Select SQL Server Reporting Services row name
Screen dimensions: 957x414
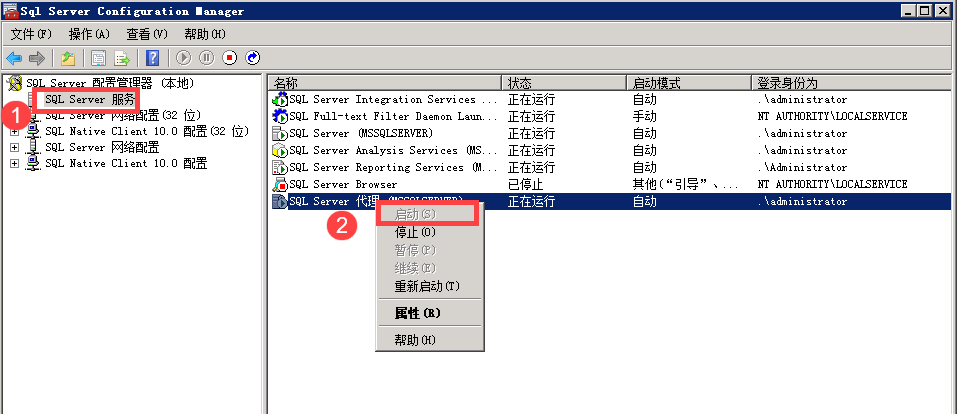pyautogui.click(x=394, y=167)
